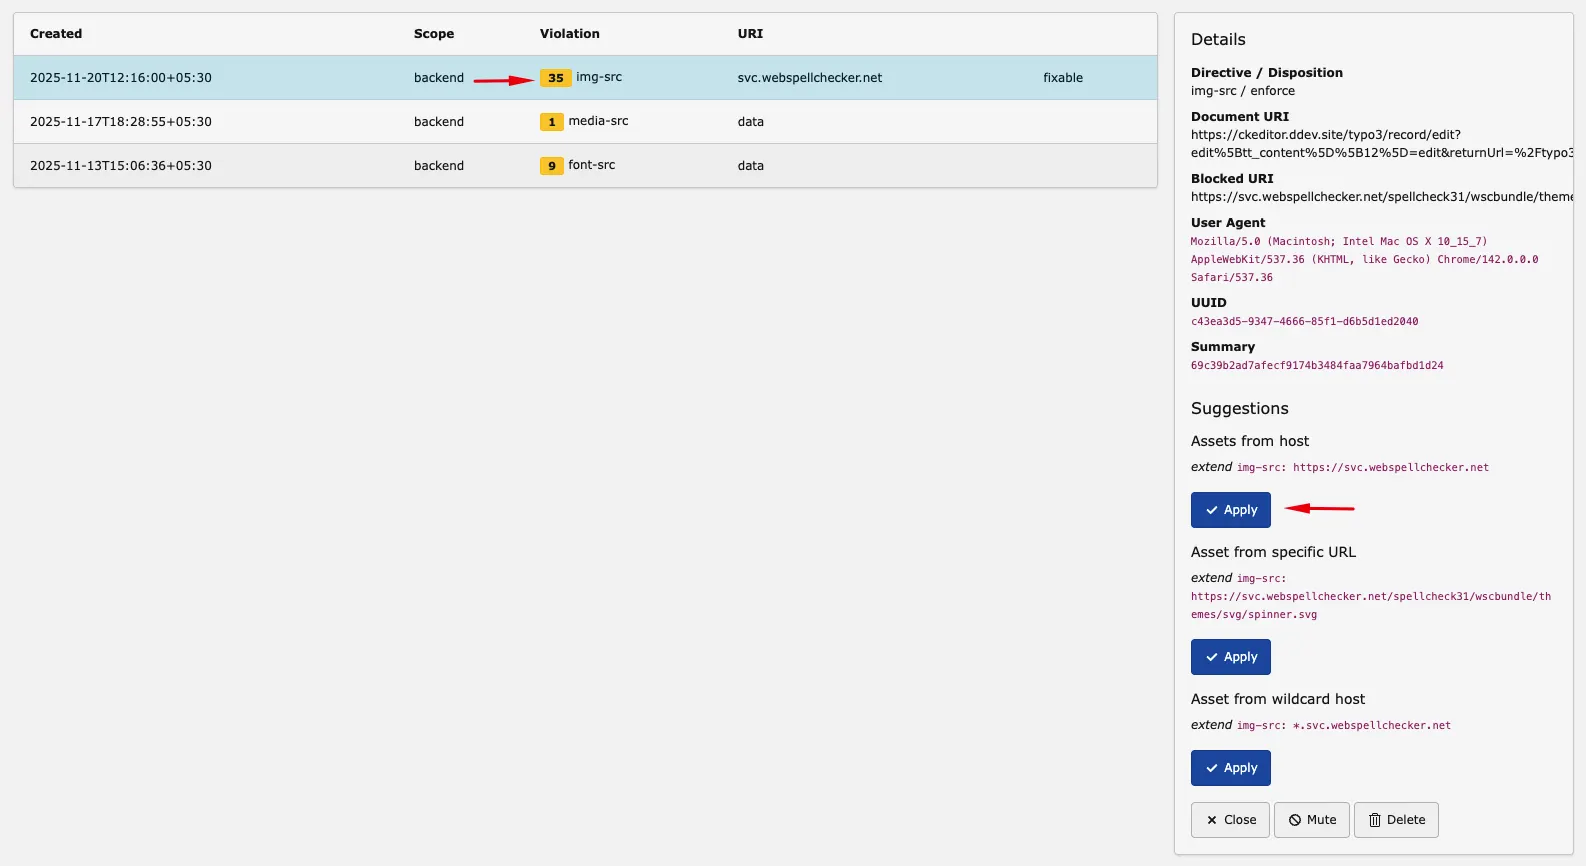This screenshot has height=866, width=1586.
Task: Click the font-src count badge 9
Action: tap(552, 166)
